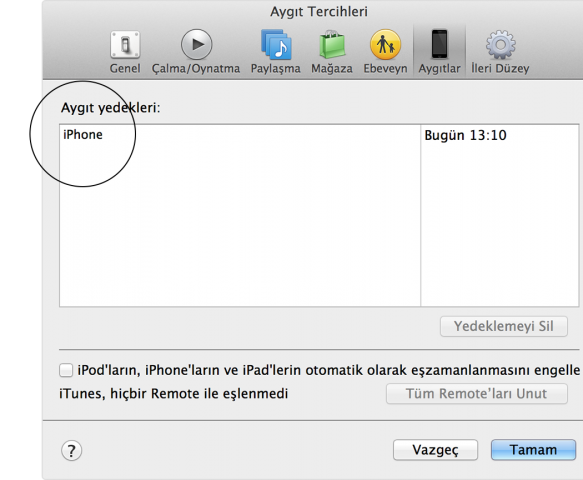Image resolution: width=583 pixels, height=480 pixels.
Task: Open Ebeveyn parental controls
Action: [x=385, y=52]
